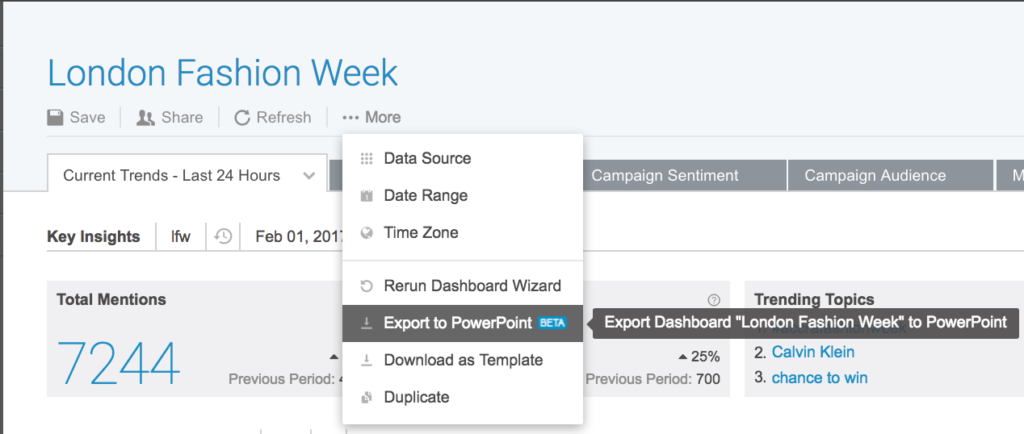
Task: Click the Refresh circular arrow icon
Action: (242, 118)
